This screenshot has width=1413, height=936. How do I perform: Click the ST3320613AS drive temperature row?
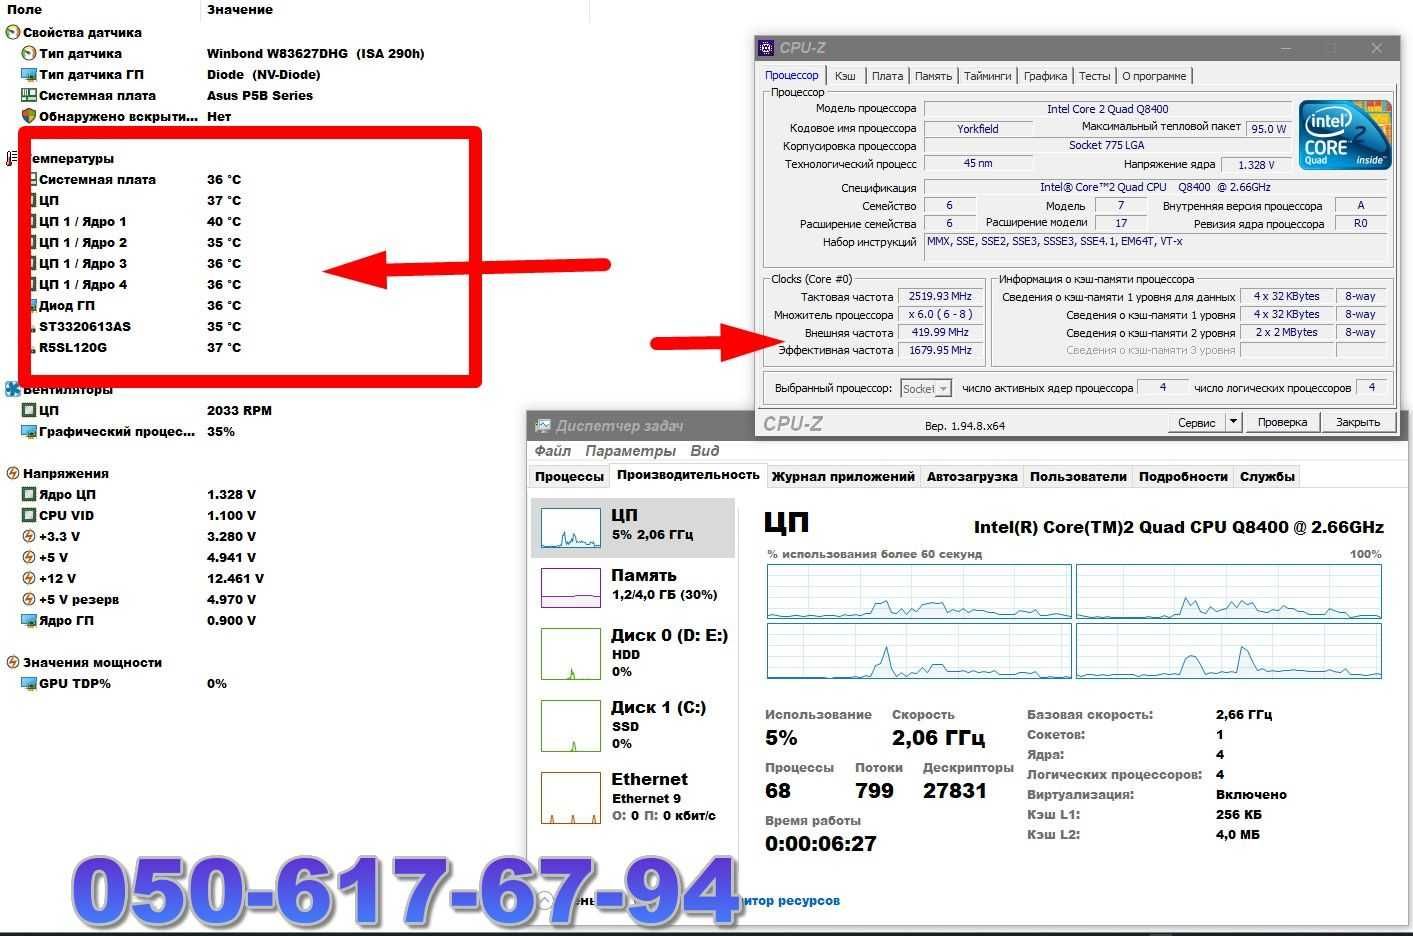(x=135, y=327)
